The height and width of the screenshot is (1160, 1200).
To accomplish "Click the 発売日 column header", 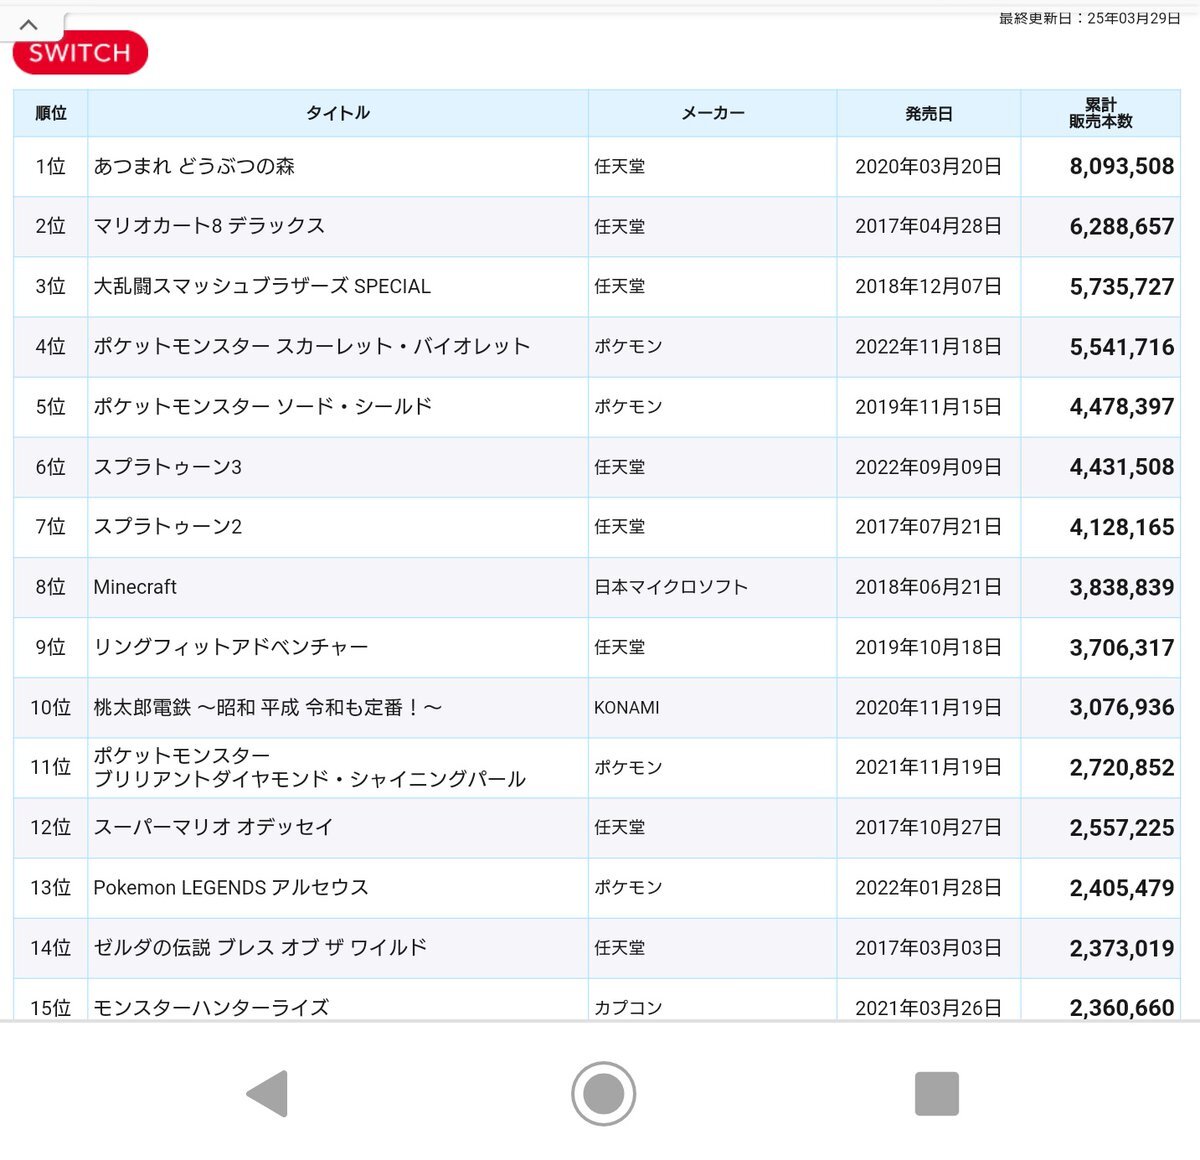I will click(x=928, y=113).
